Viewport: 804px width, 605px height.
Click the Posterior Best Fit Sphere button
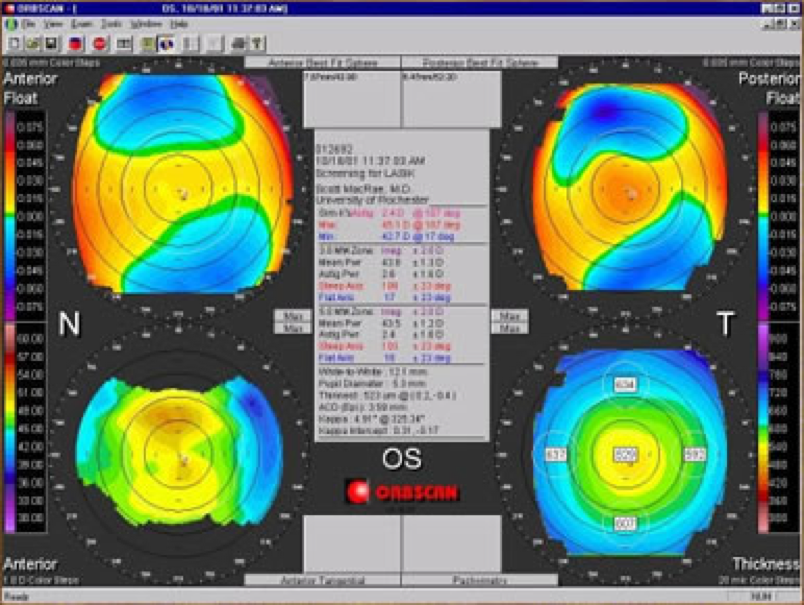pyautogui.click(x=479, y=63)
